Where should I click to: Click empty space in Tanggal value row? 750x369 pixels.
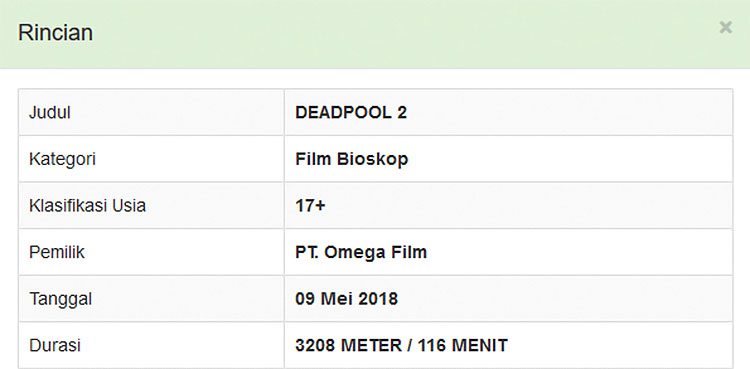564,299
